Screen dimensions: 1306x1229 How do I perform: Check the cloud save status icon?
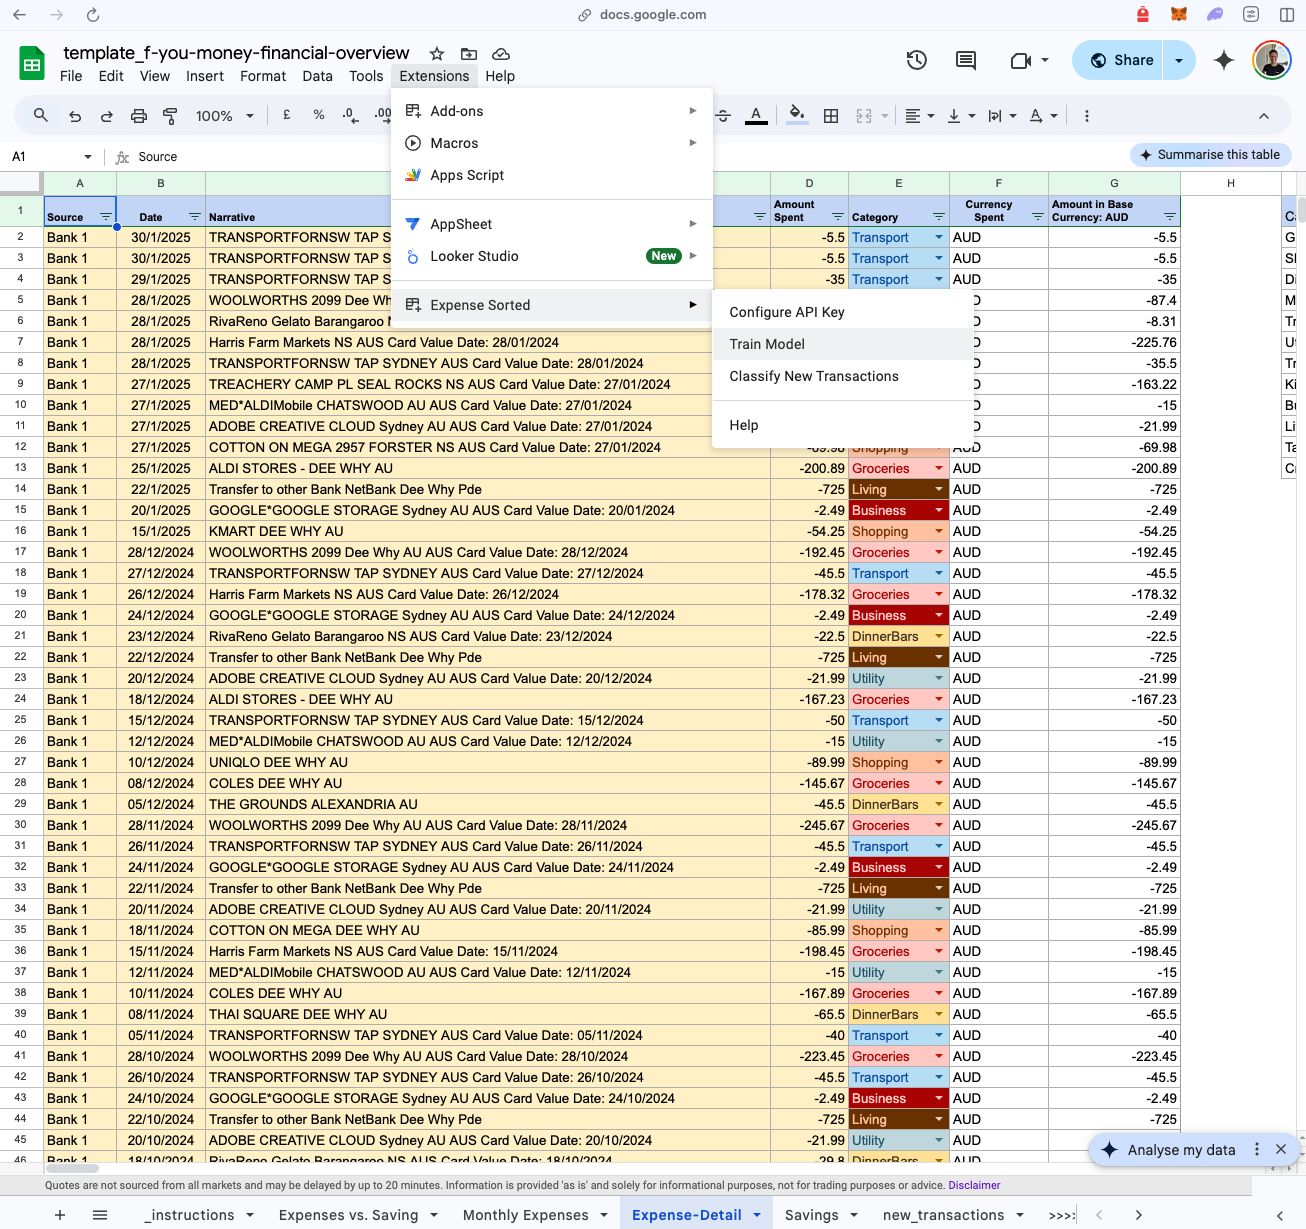501,54
